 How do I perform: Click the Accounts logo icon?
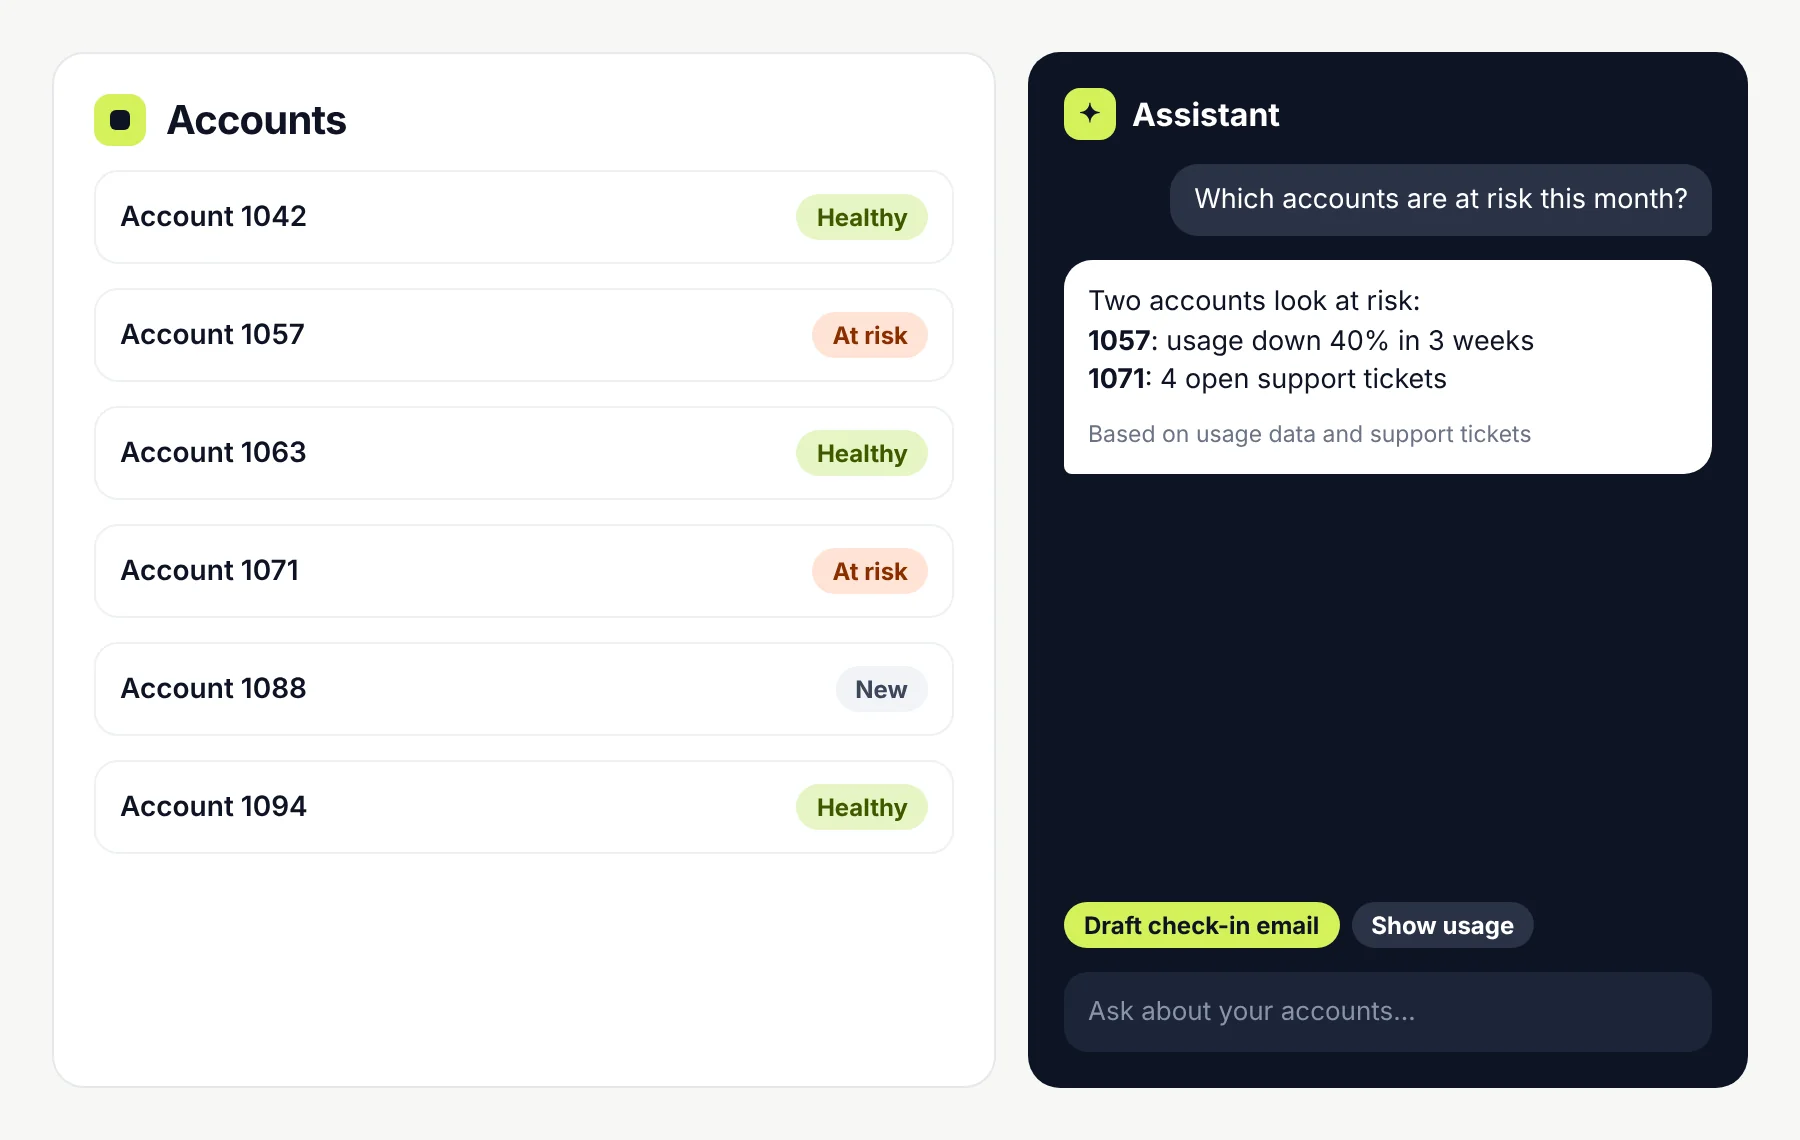click(120, 120)
